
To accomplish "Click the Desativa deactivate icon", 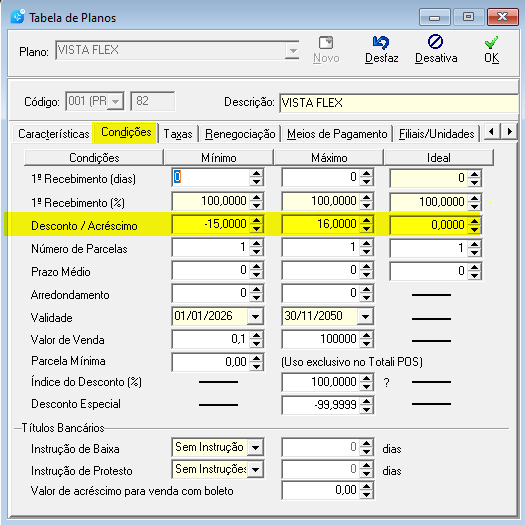I will tap(435, 42).
